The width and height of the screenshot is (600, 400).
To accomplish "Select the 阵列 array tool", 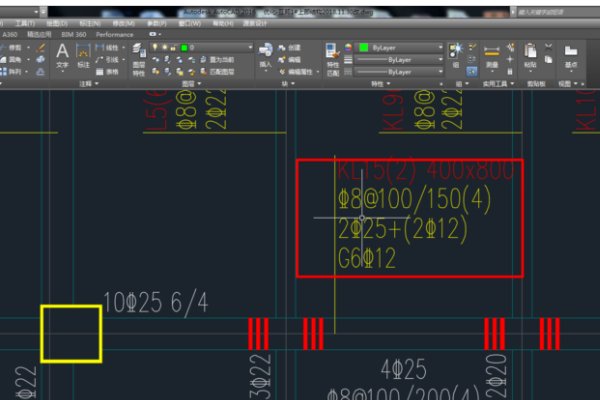I will click(11, 72).
